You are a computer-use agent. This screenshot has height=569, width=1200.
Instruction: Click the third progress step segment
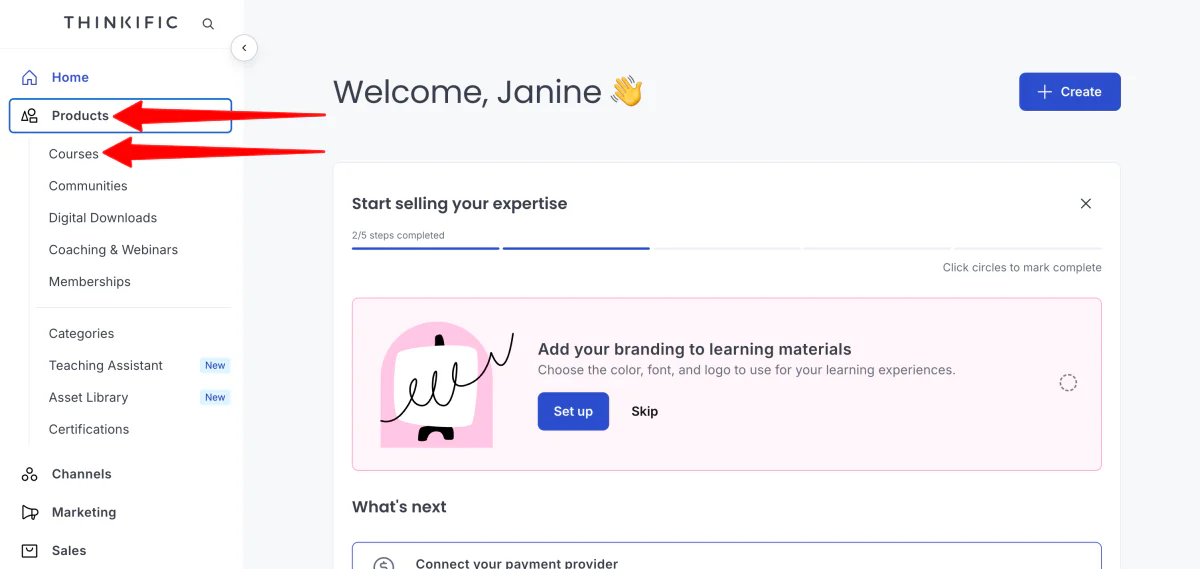(727, 248)
